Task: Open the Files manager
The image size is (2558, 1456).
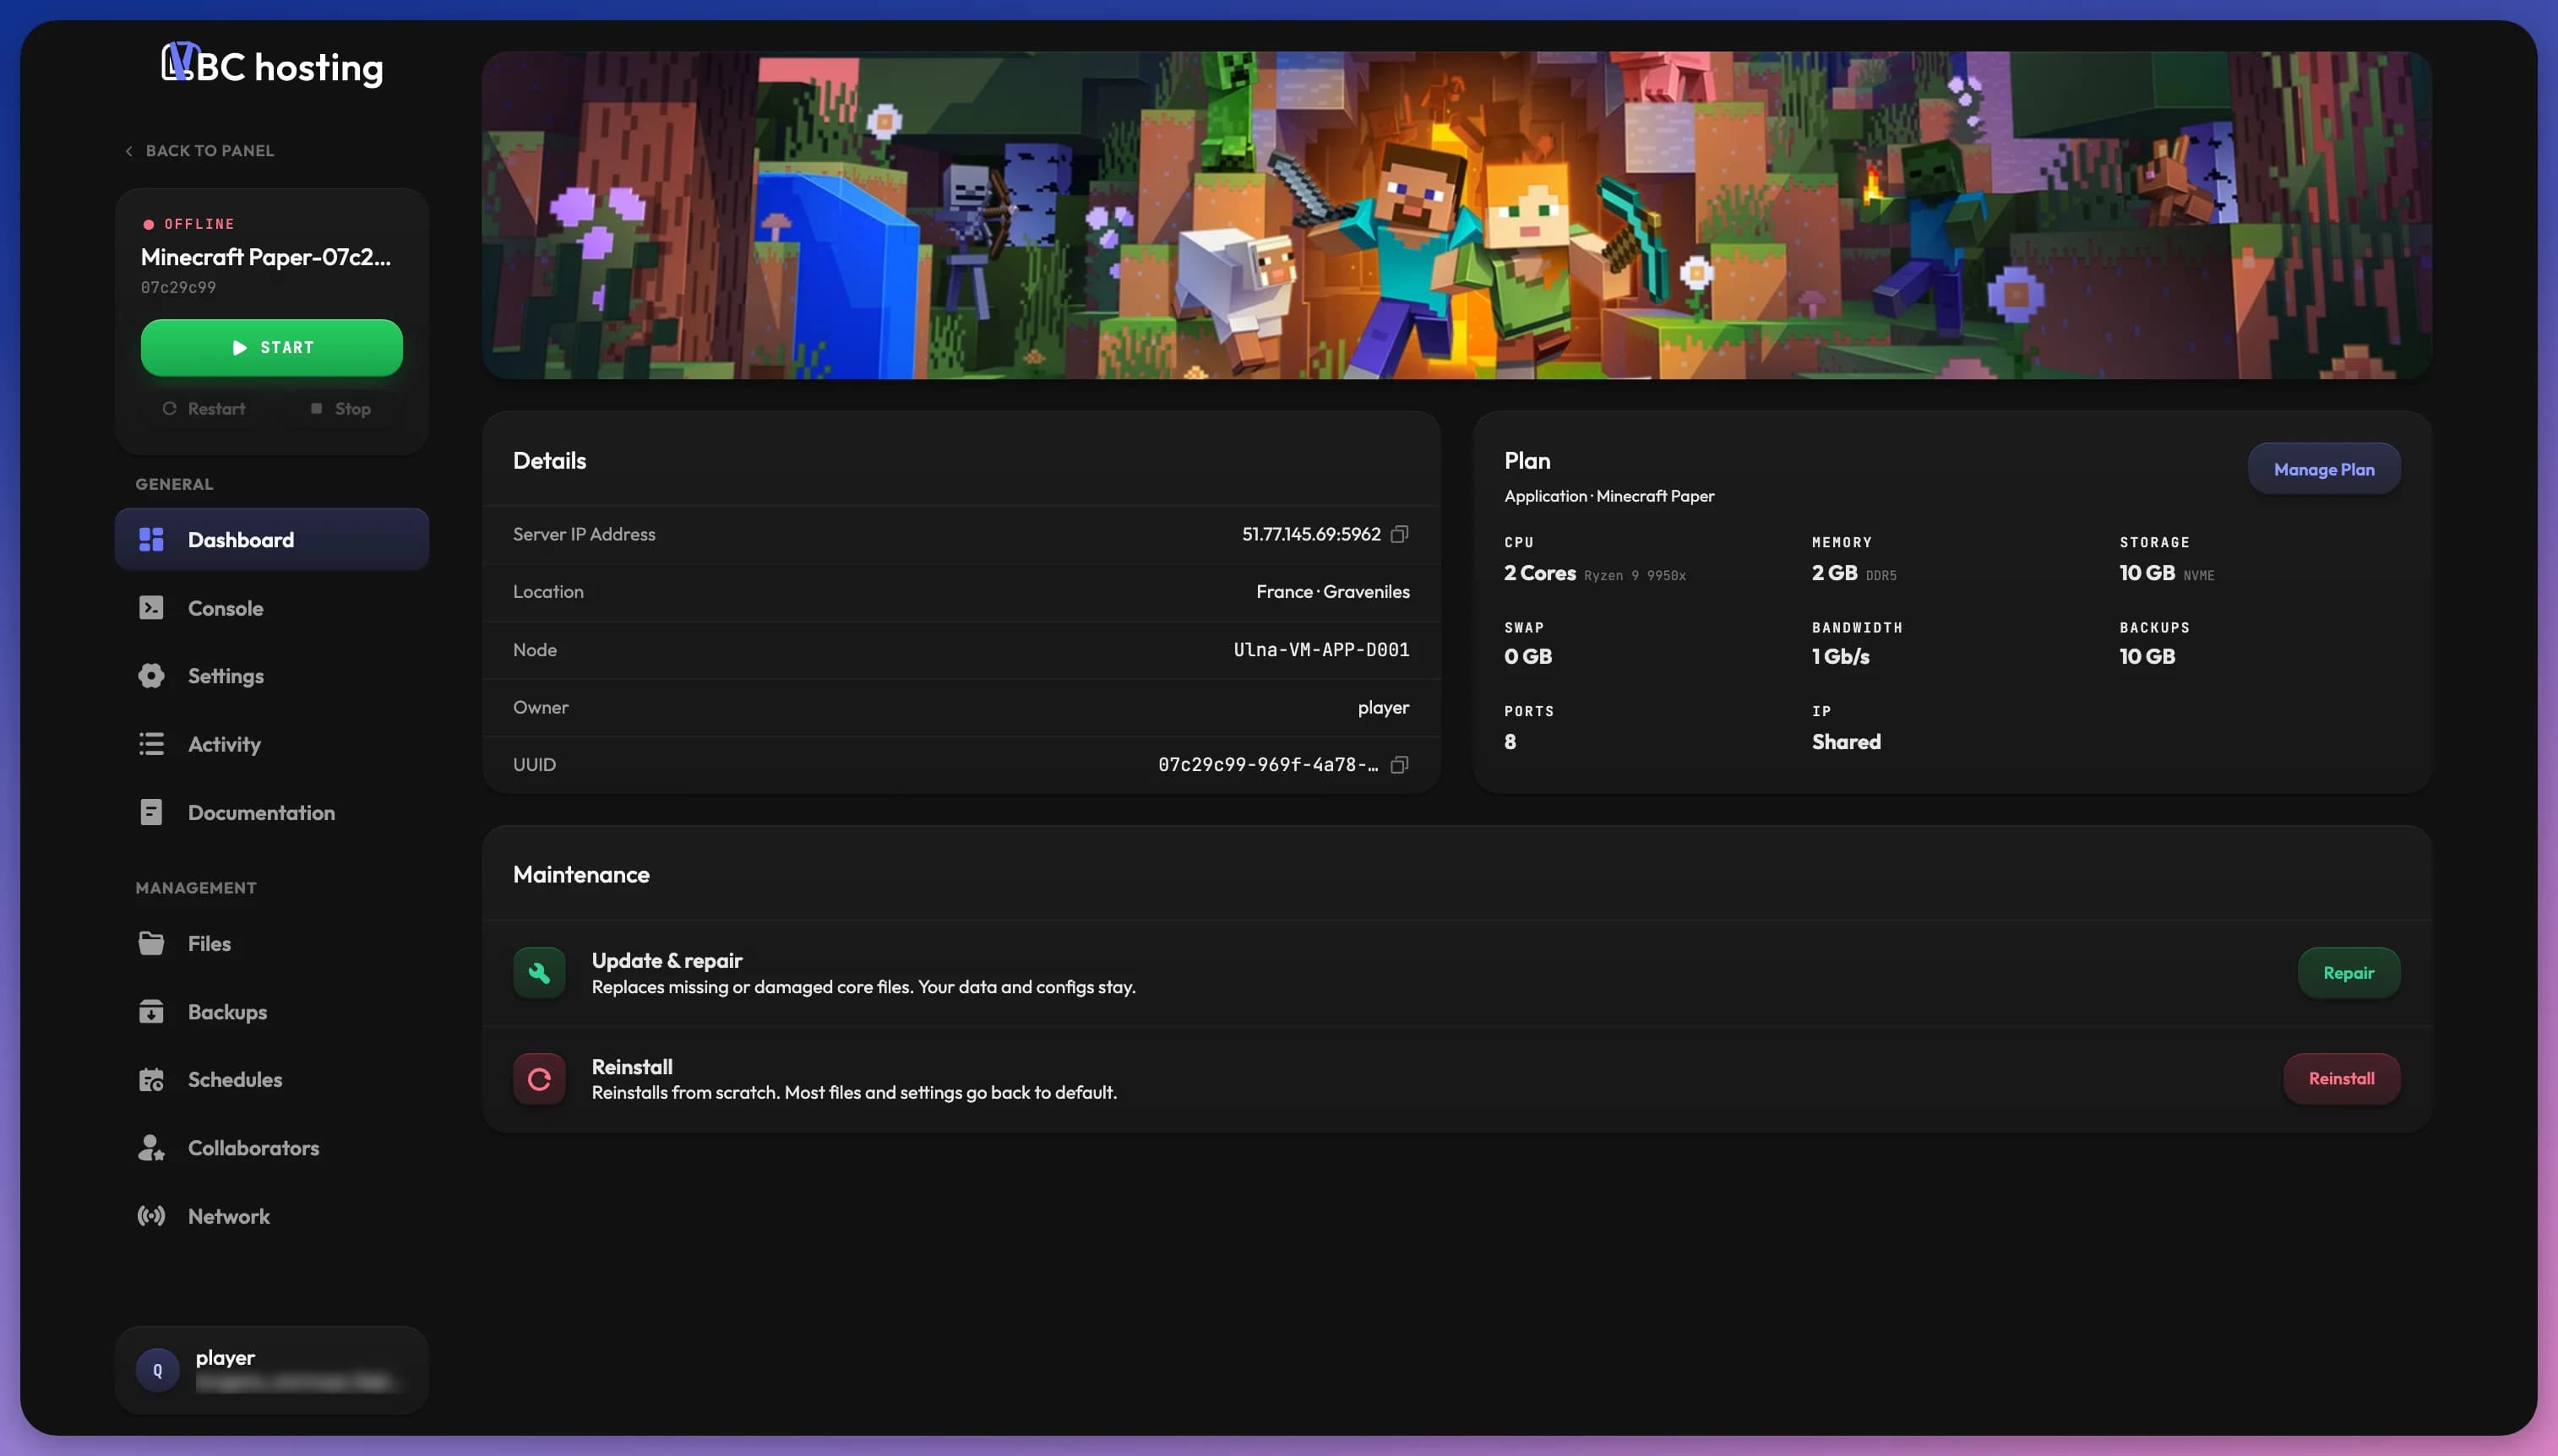Action: point(272,943)
